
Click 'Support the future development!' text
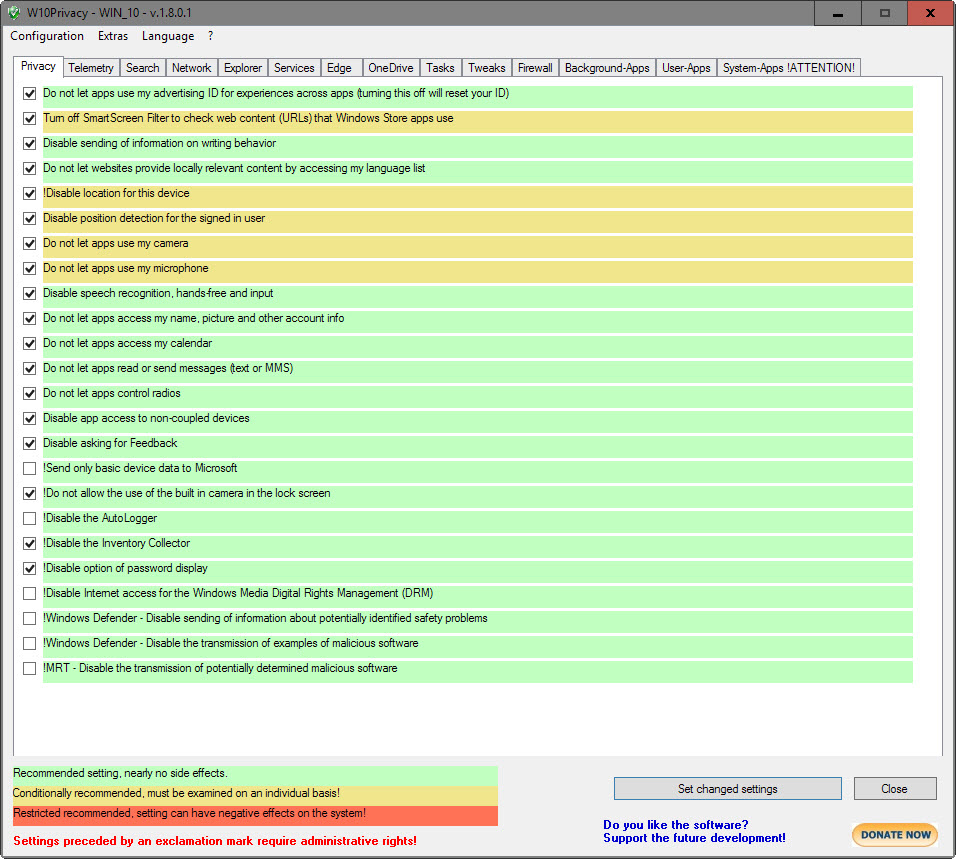(694, 838)
